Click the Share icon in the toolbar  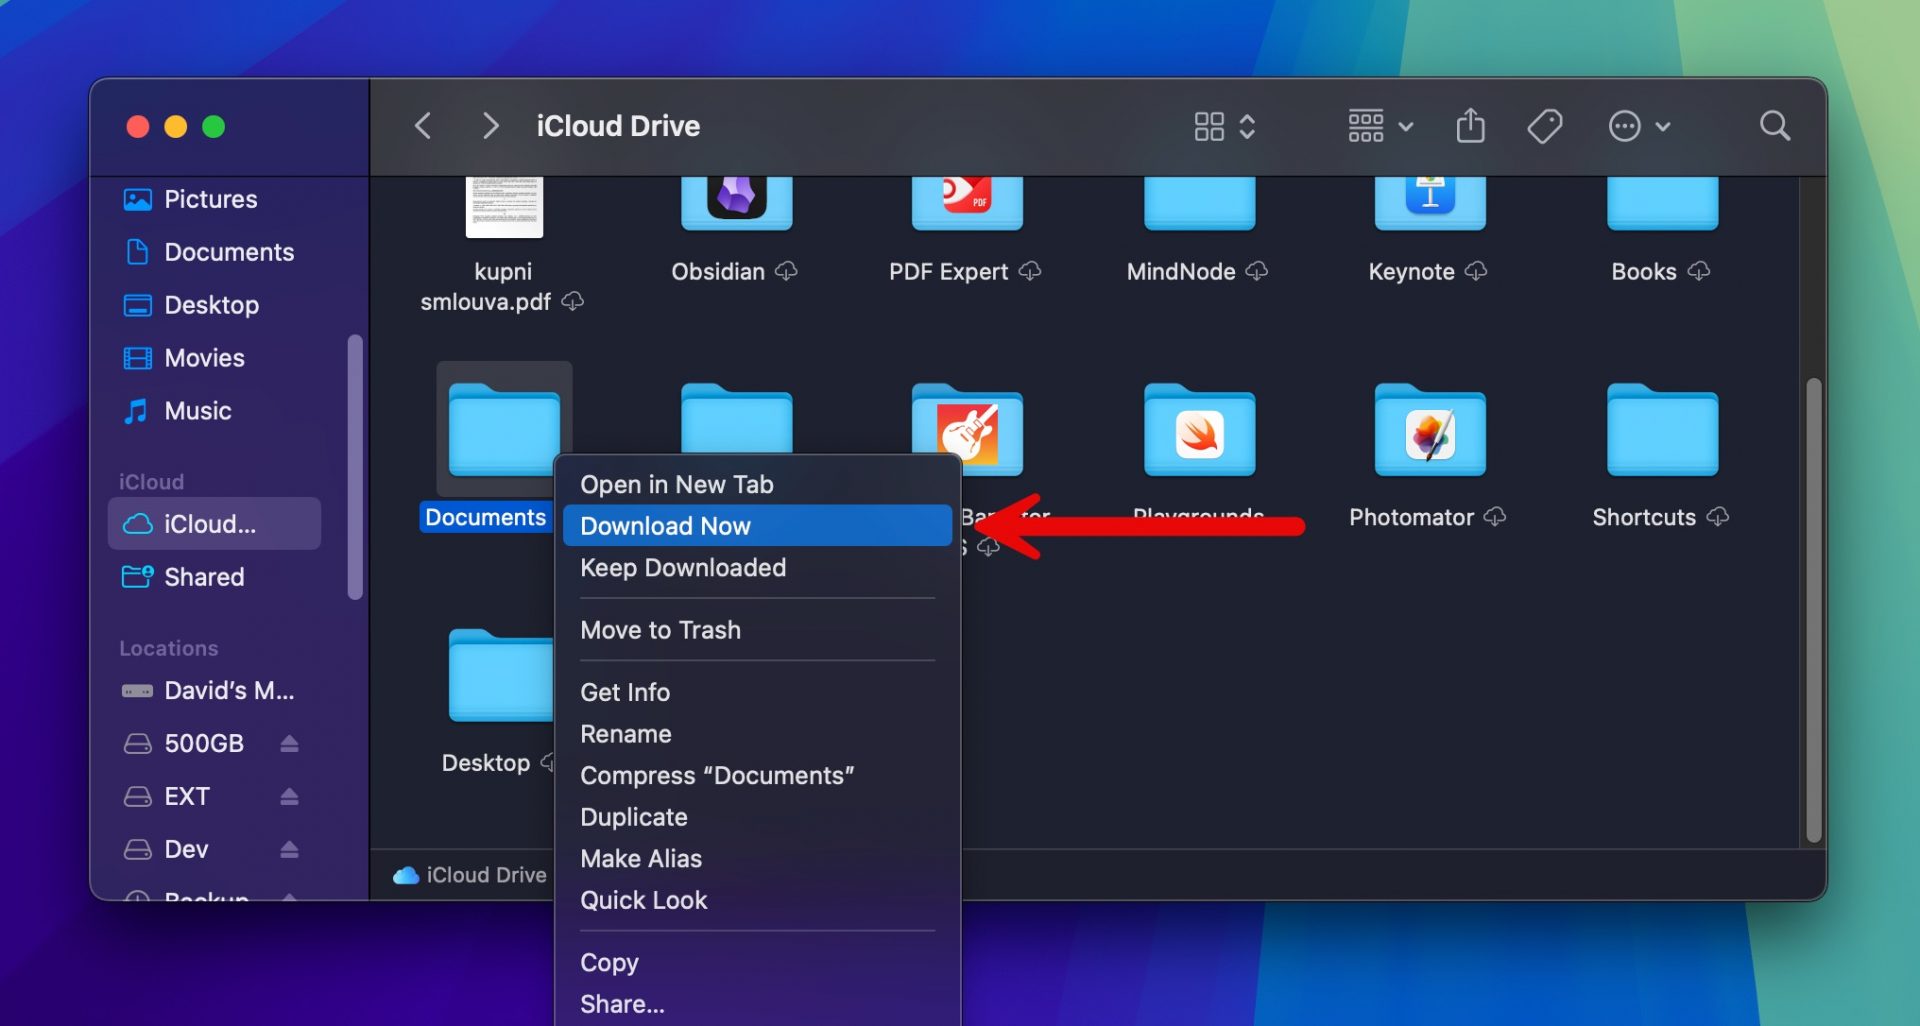pos(1470,126)
